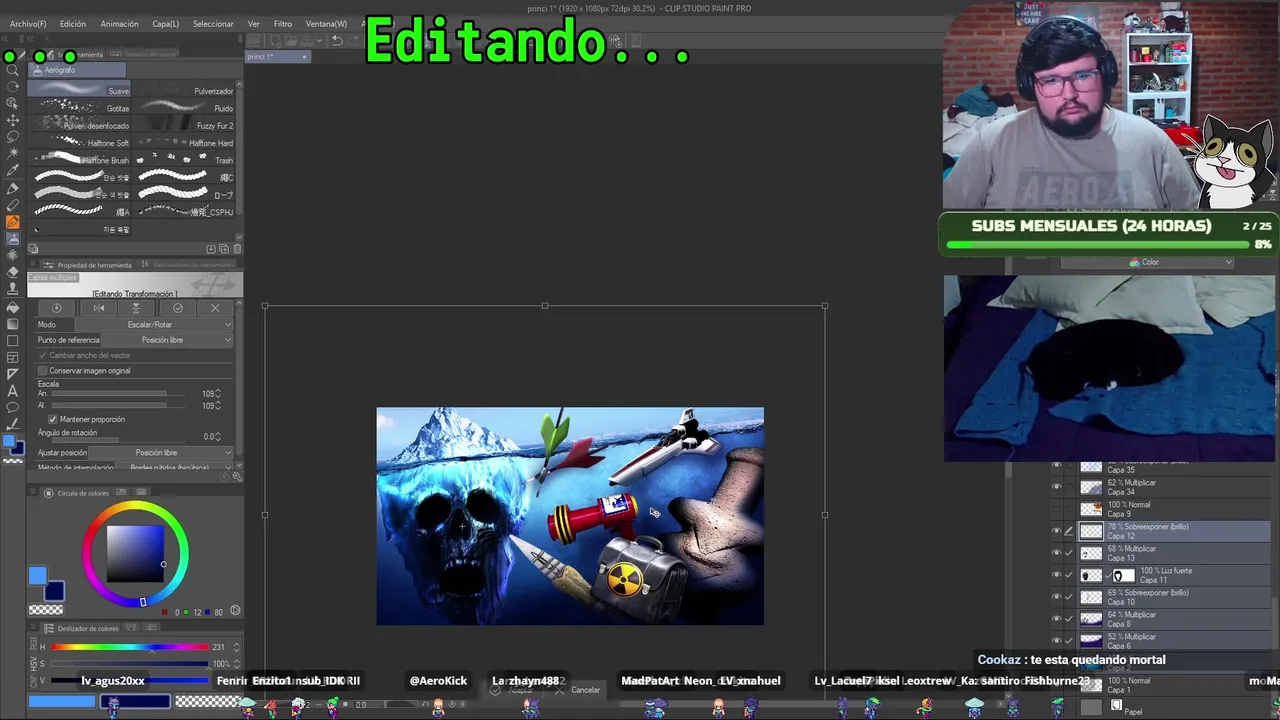Choose the Pulverizador sub tool
Screen dimensions: 1280x720
(x=185, y=91)
